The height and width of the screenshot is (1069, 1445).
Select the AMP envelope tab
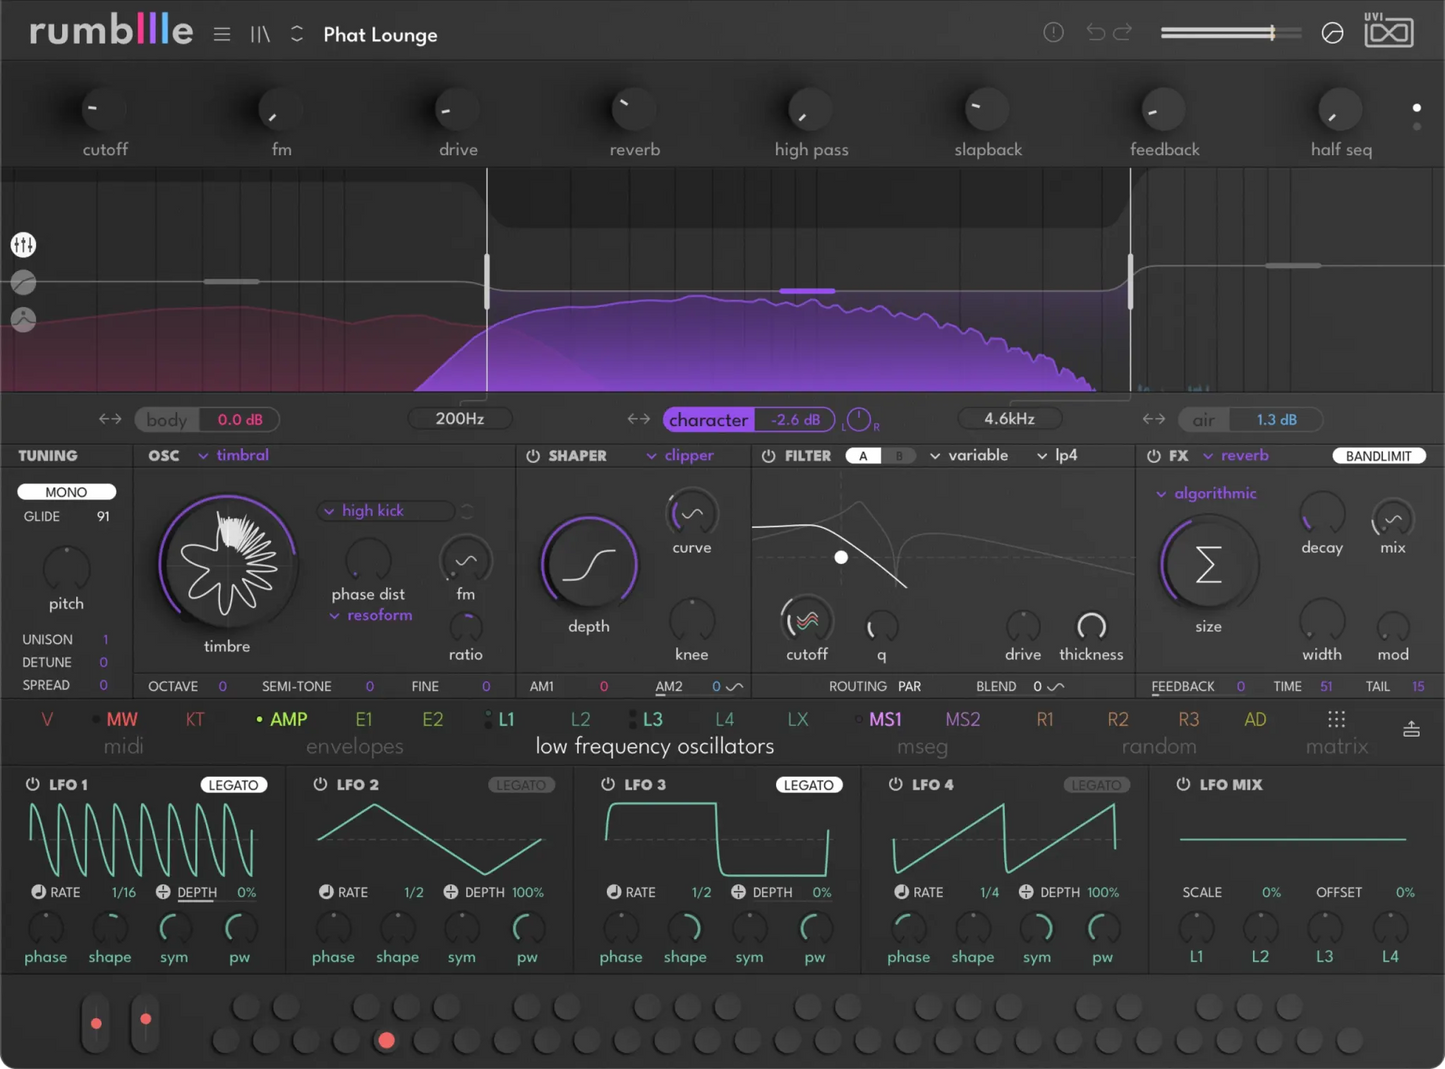coord(288,719)
